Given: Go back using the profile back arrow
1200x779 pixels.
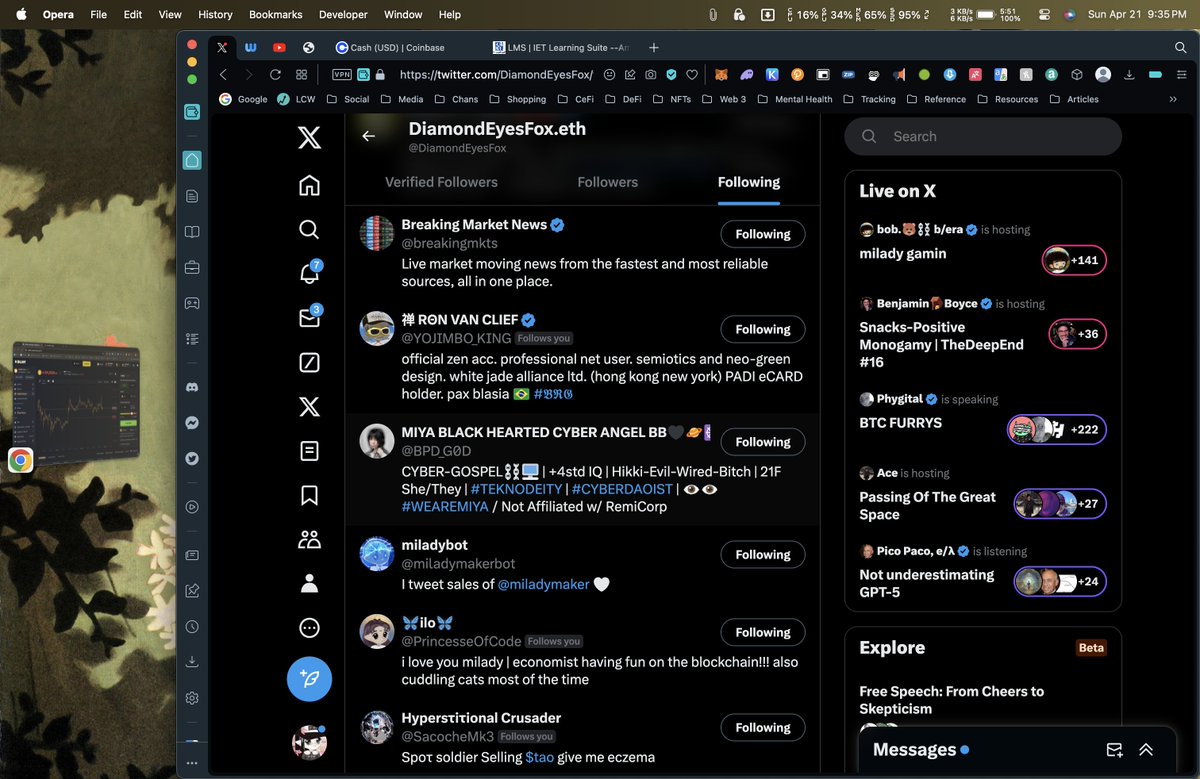Looking at the screenshot, I should 369,136.
